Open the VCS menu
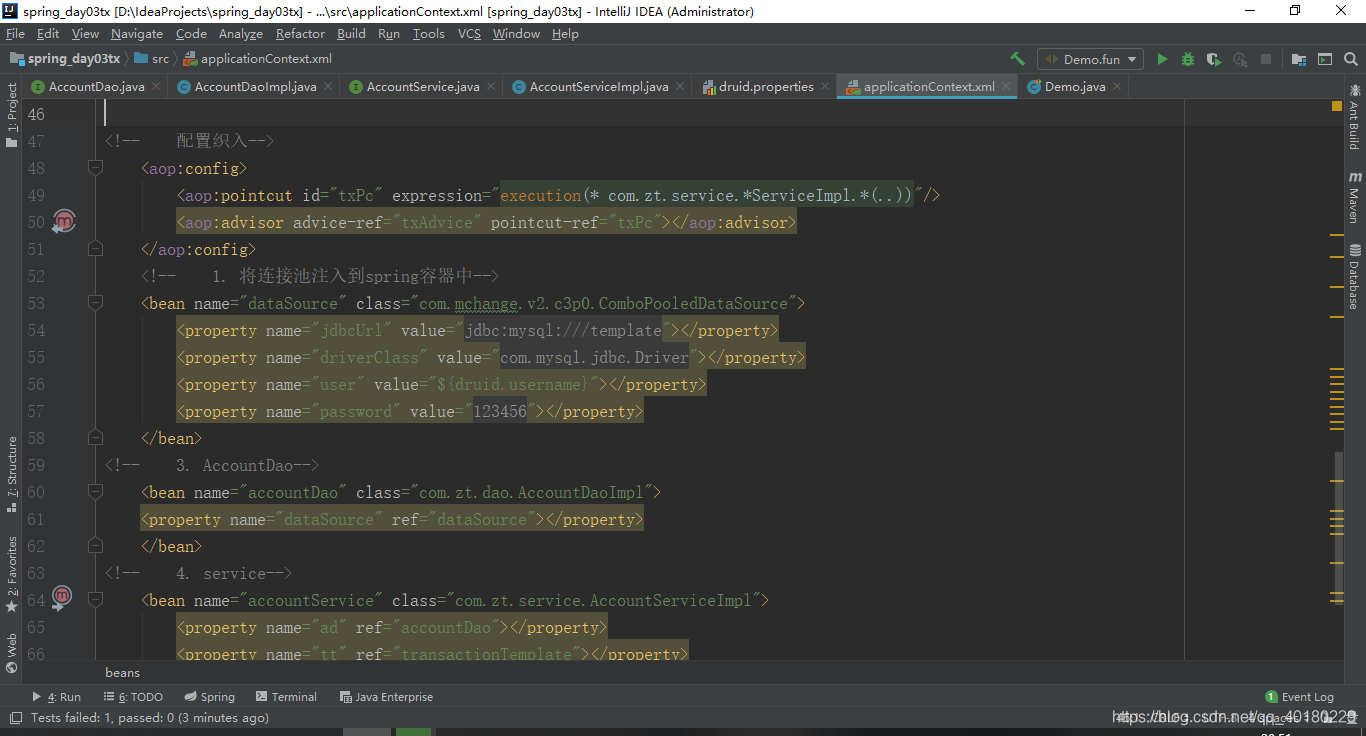 coord(469,34)
